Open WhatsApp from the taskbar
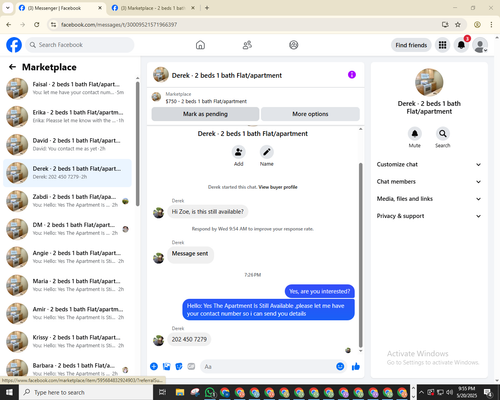500x400 pixels. [210, 392]
